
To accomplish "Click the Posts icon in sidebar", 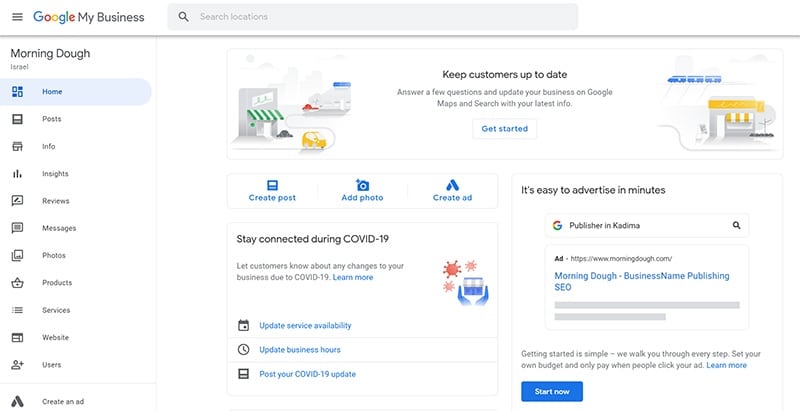I will click(x=17, y=119).
